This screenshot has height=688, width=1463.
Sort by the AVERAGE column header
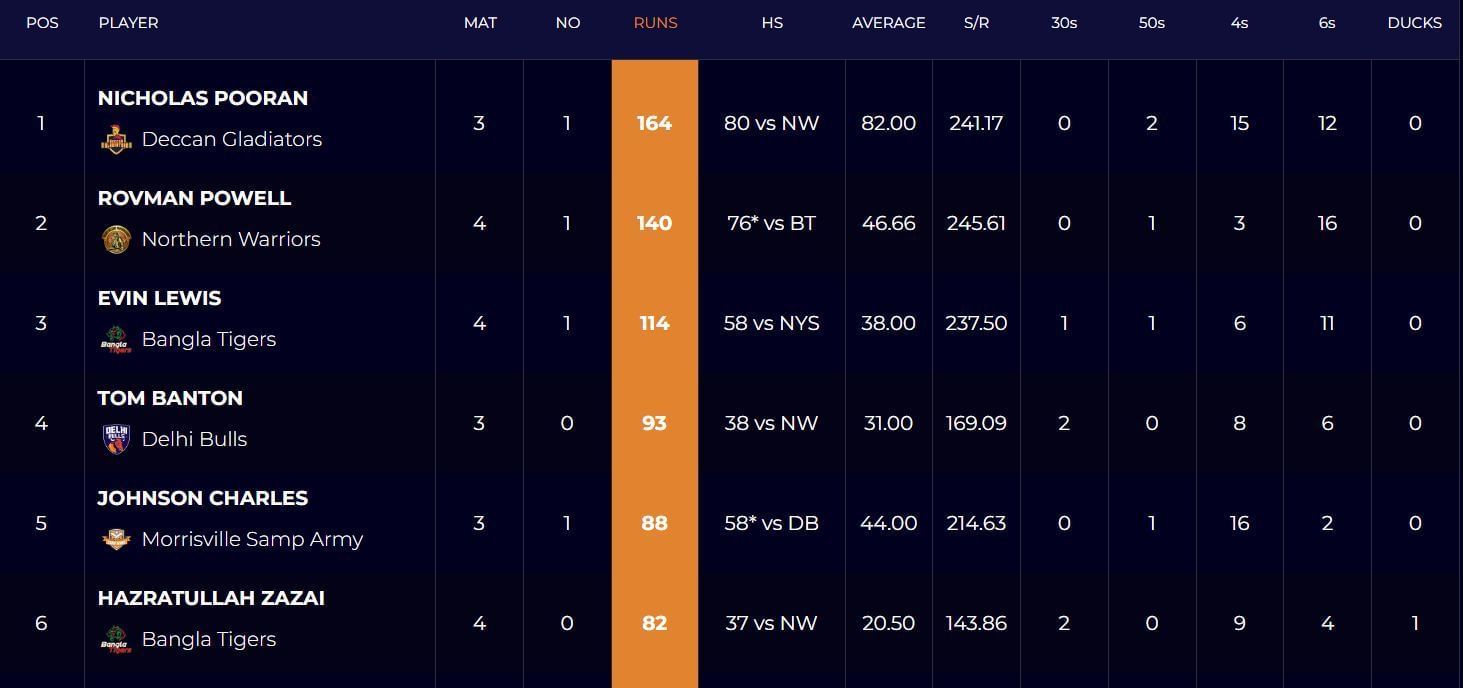click(888, 22)
